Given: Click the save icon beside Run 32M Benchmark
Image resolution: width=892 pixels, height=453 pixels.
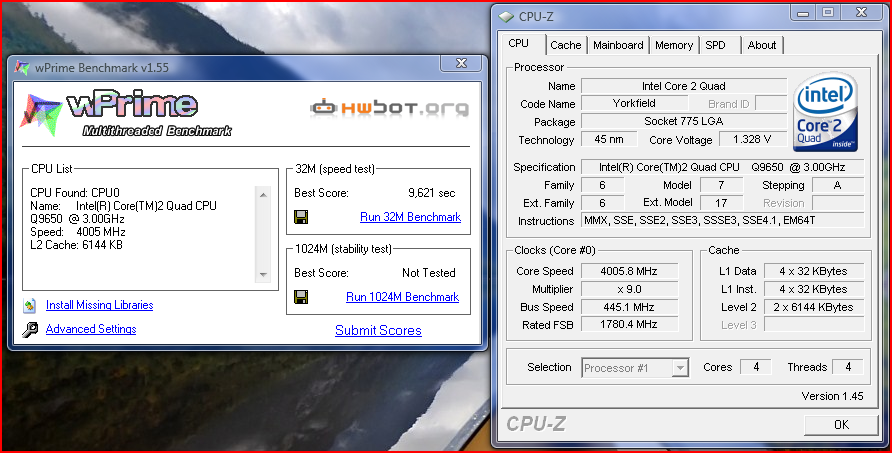Looking at the screenshot, I should 301,217.
